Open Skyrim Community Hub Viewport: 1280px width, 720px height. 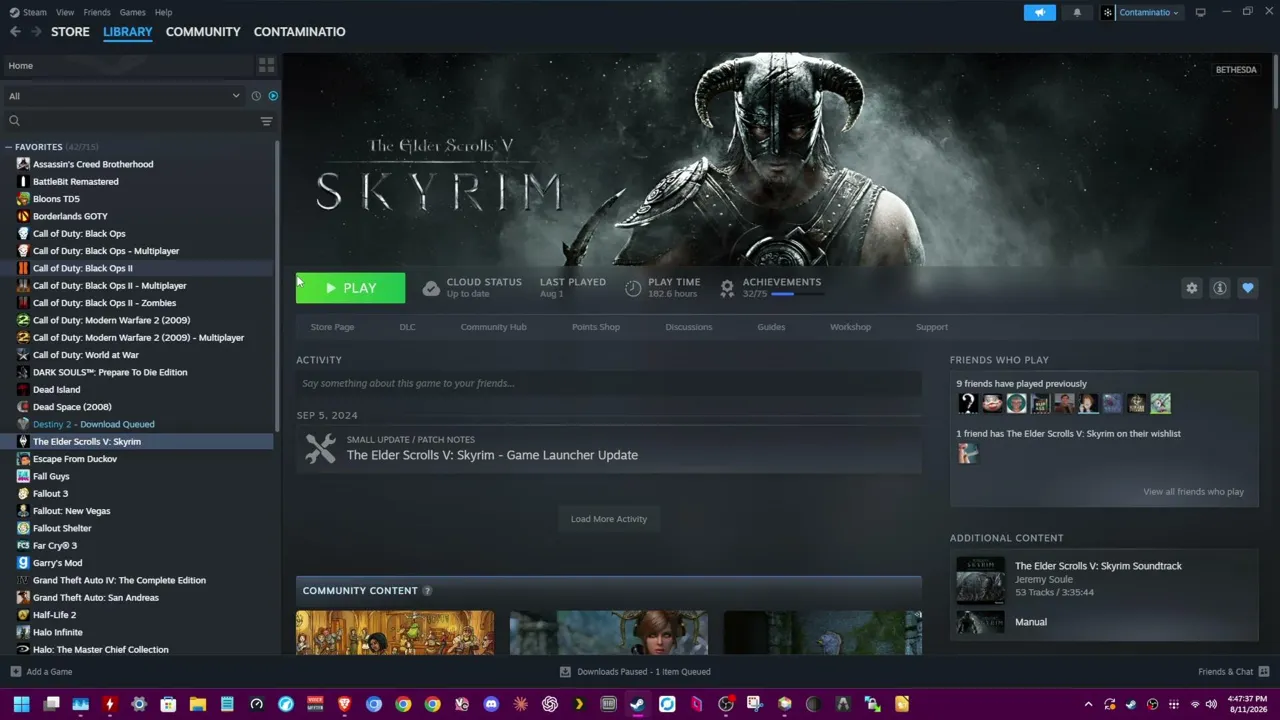pyautogui.click(x=493, y=327)
